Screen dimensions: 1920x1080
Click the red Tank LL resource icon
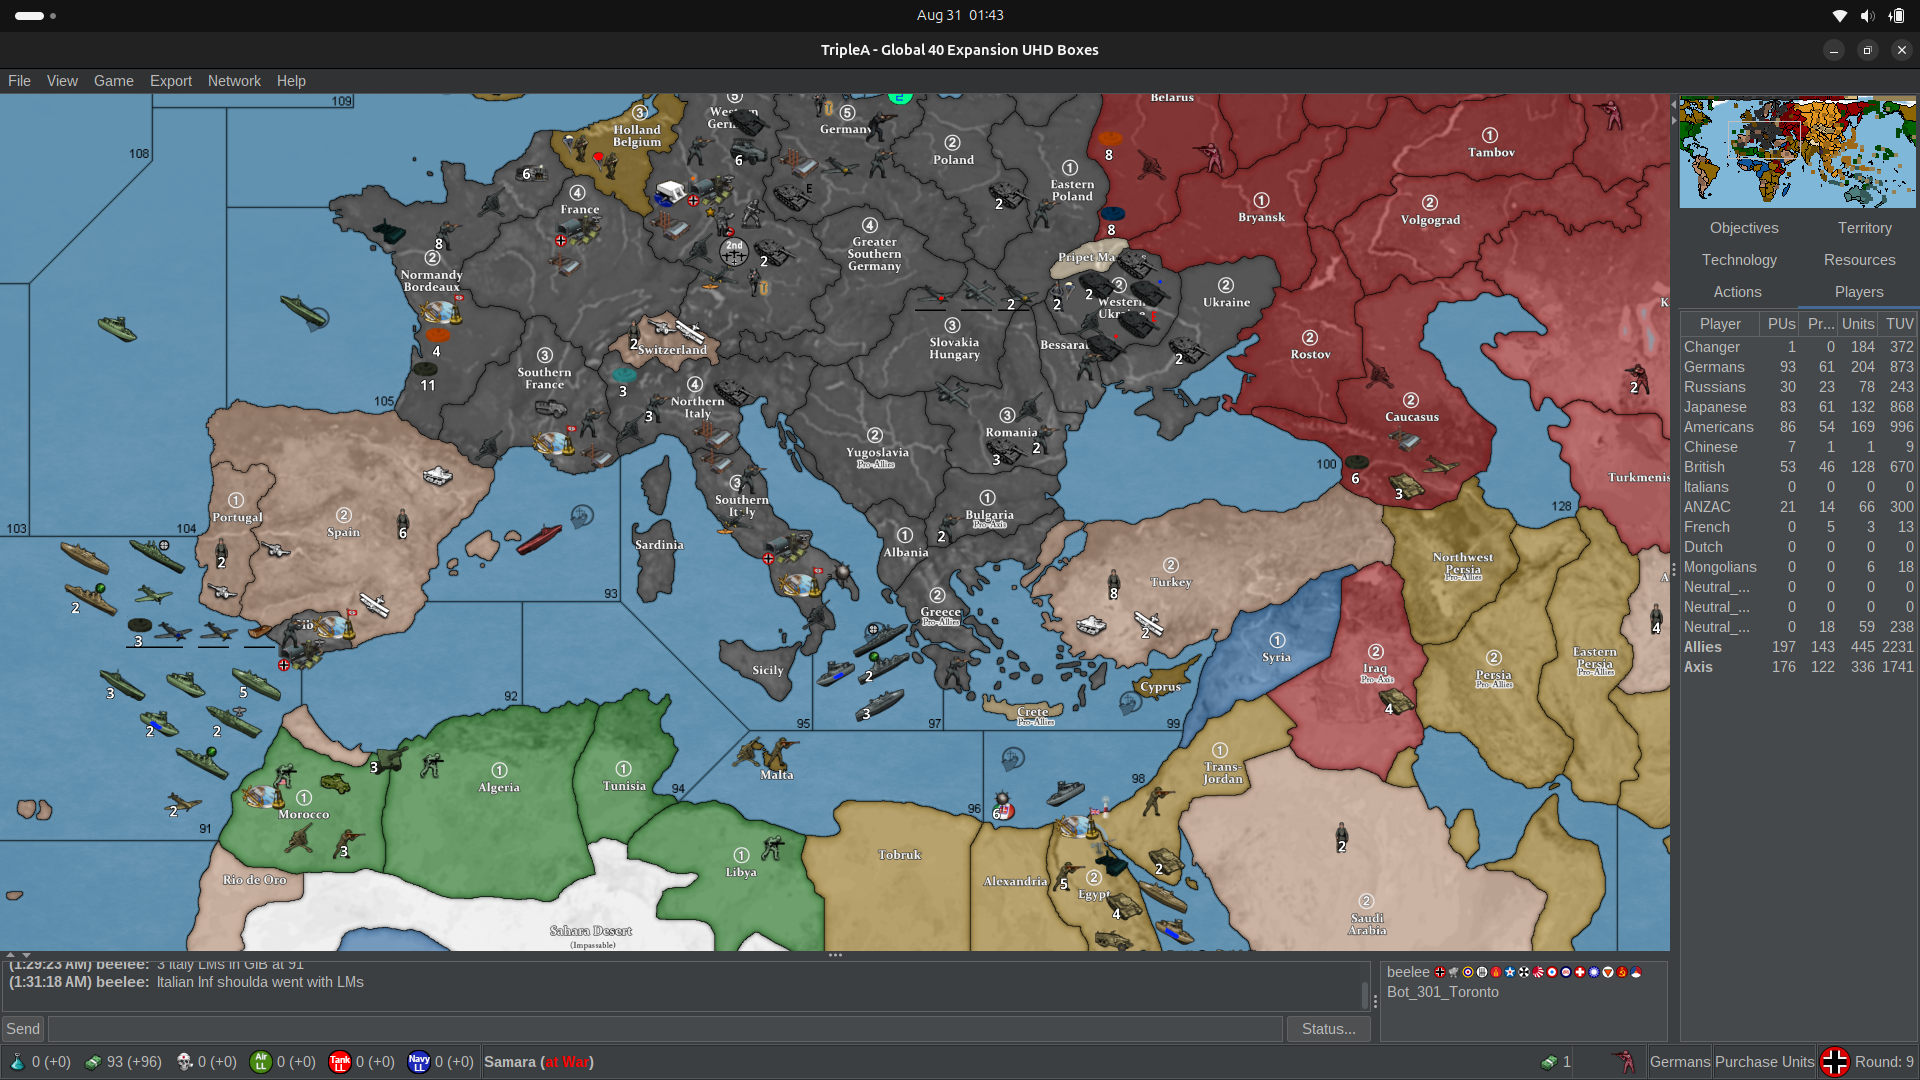[x=340, y=1062]
